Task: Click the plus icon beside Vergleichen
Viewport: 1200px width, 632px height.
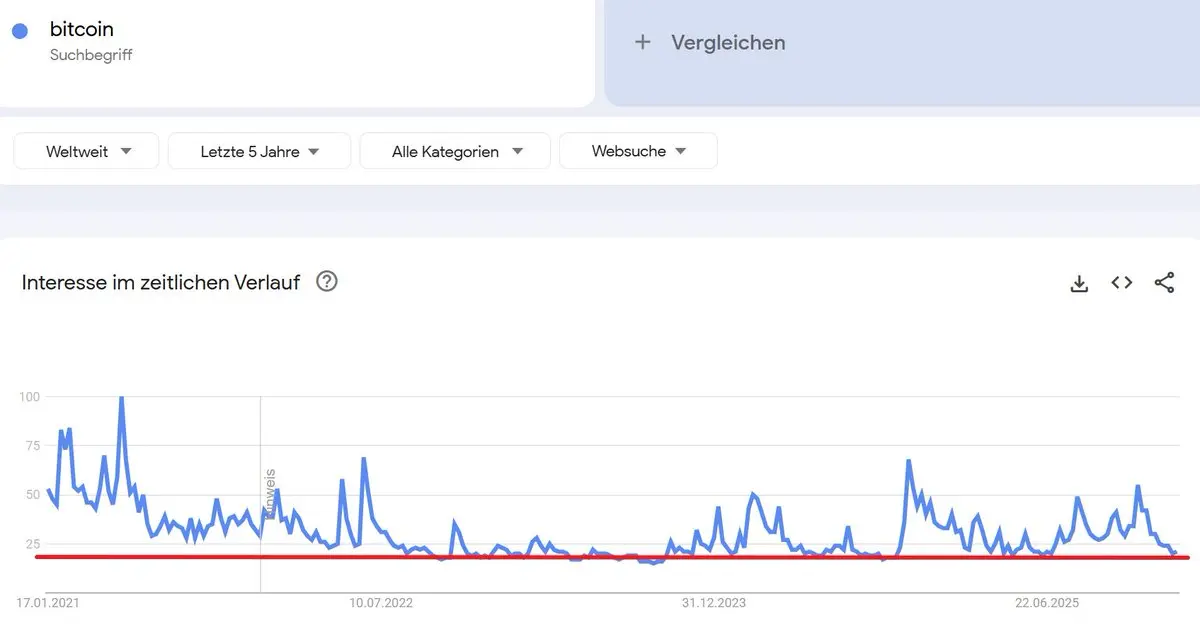Action: click(643, 42)
